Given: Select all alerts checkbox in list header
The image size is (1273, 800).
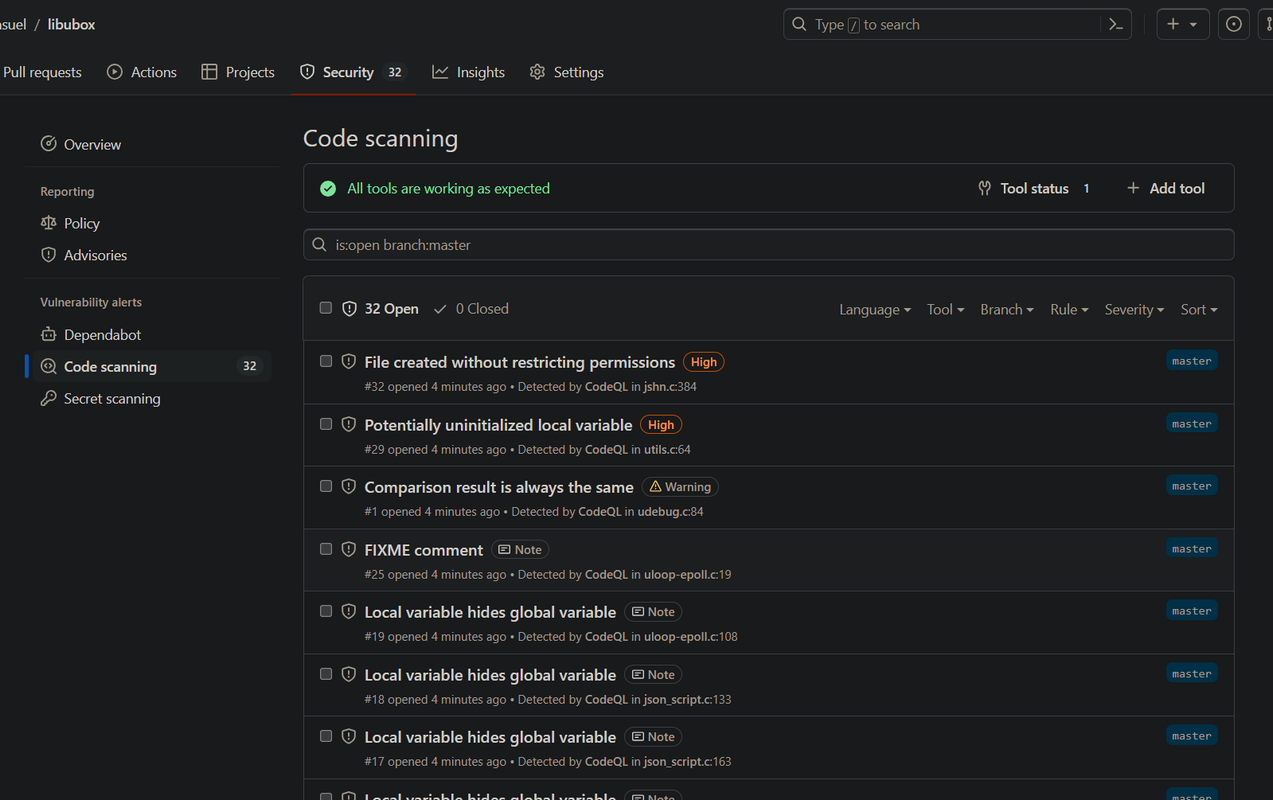Looking at the screenshot, I should tap(326, 308).
